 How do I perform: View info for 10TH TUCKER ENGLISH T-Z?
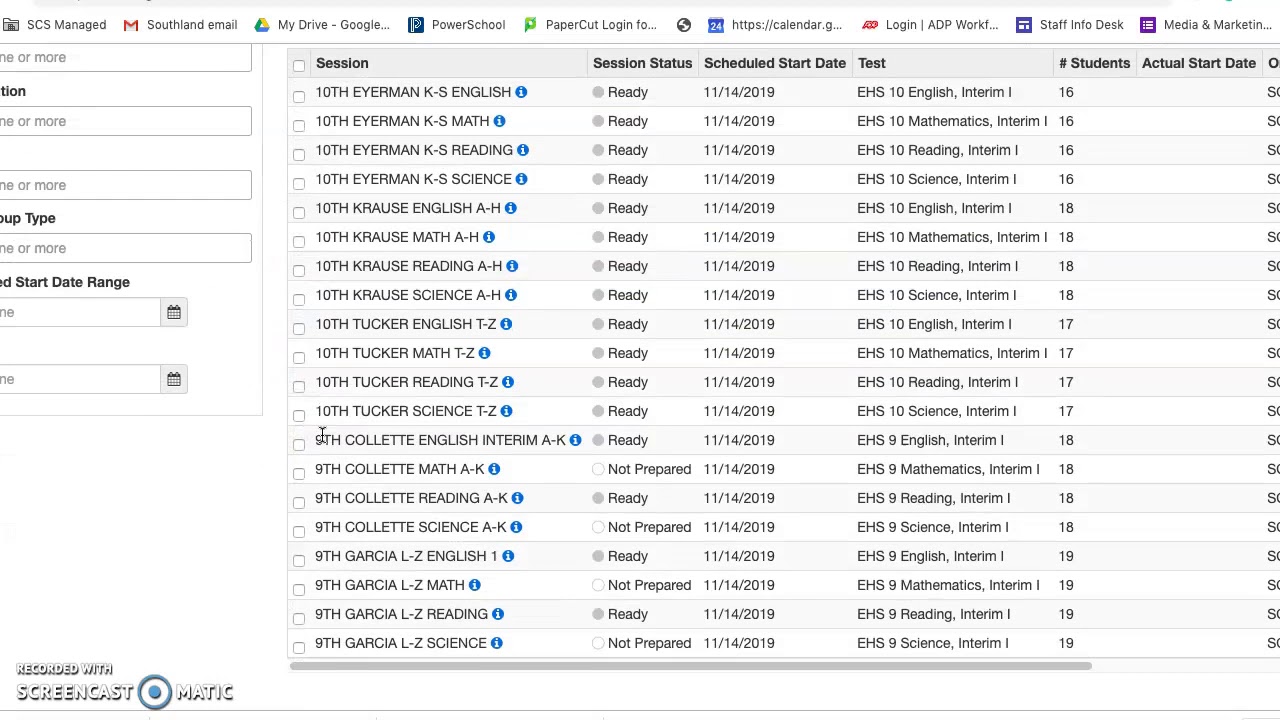tap(506, 324)
